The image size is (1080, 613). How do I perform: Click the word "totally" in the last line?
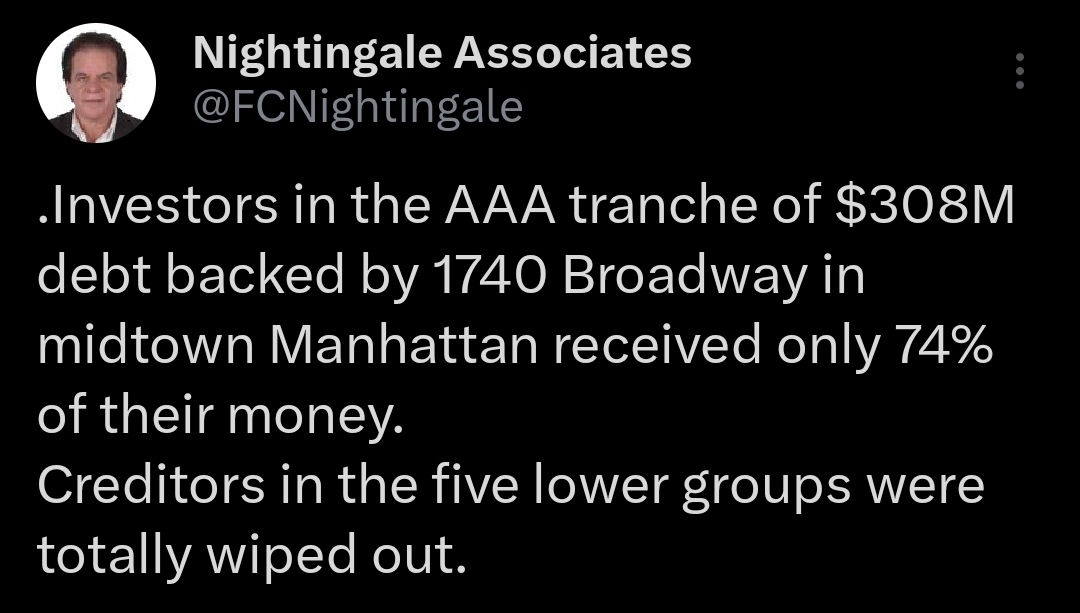112,551
